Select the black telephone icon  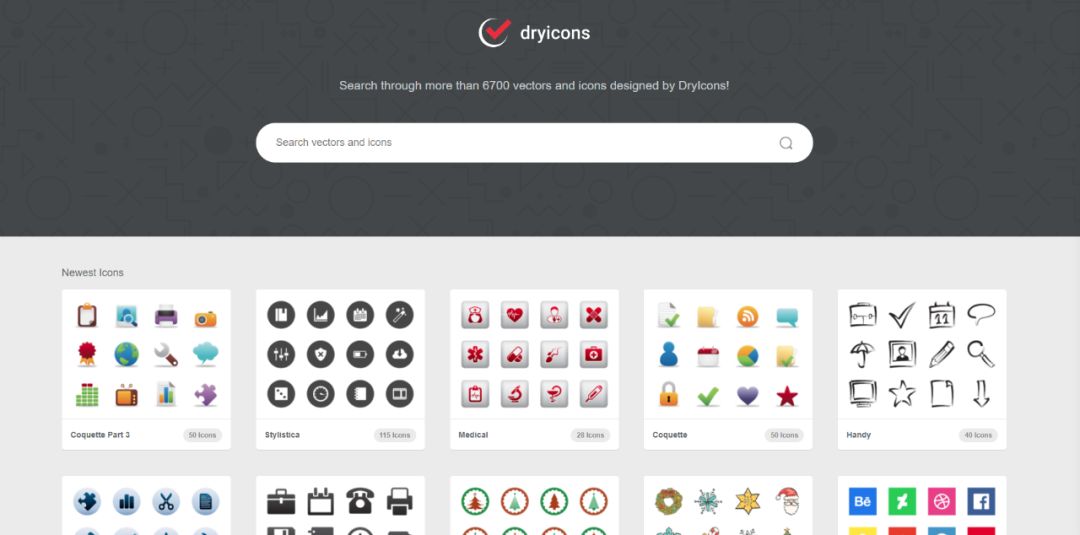point(360,501)
